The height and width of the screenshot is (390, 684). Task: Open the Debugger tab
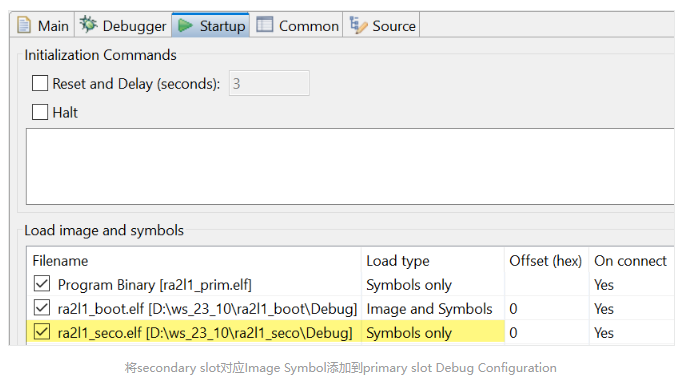123,26
